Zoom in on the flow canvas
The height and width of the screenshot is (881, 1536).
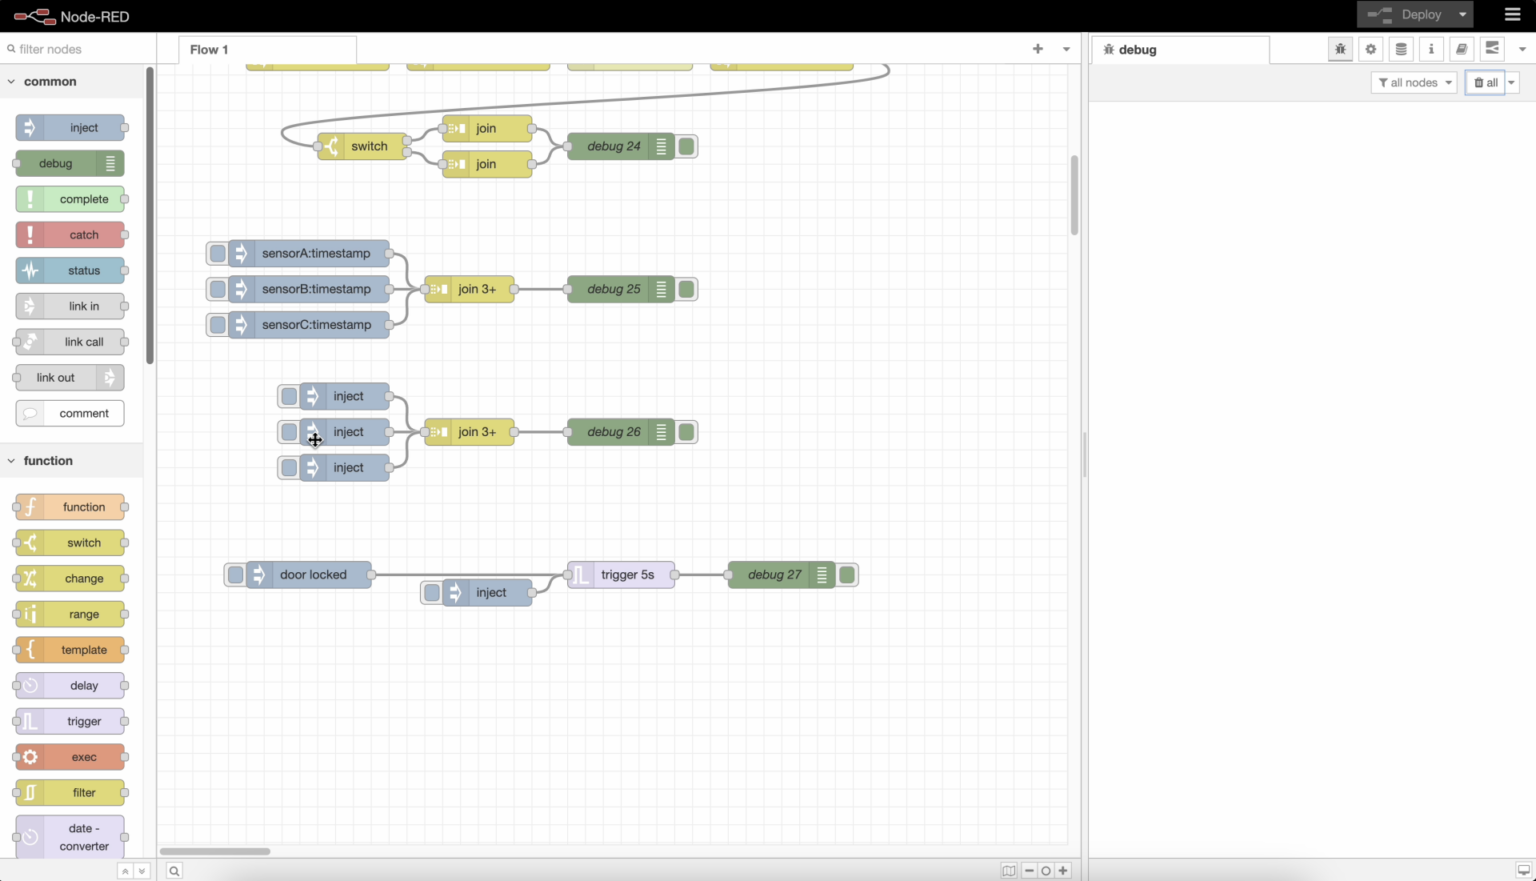click(1063, 870)
